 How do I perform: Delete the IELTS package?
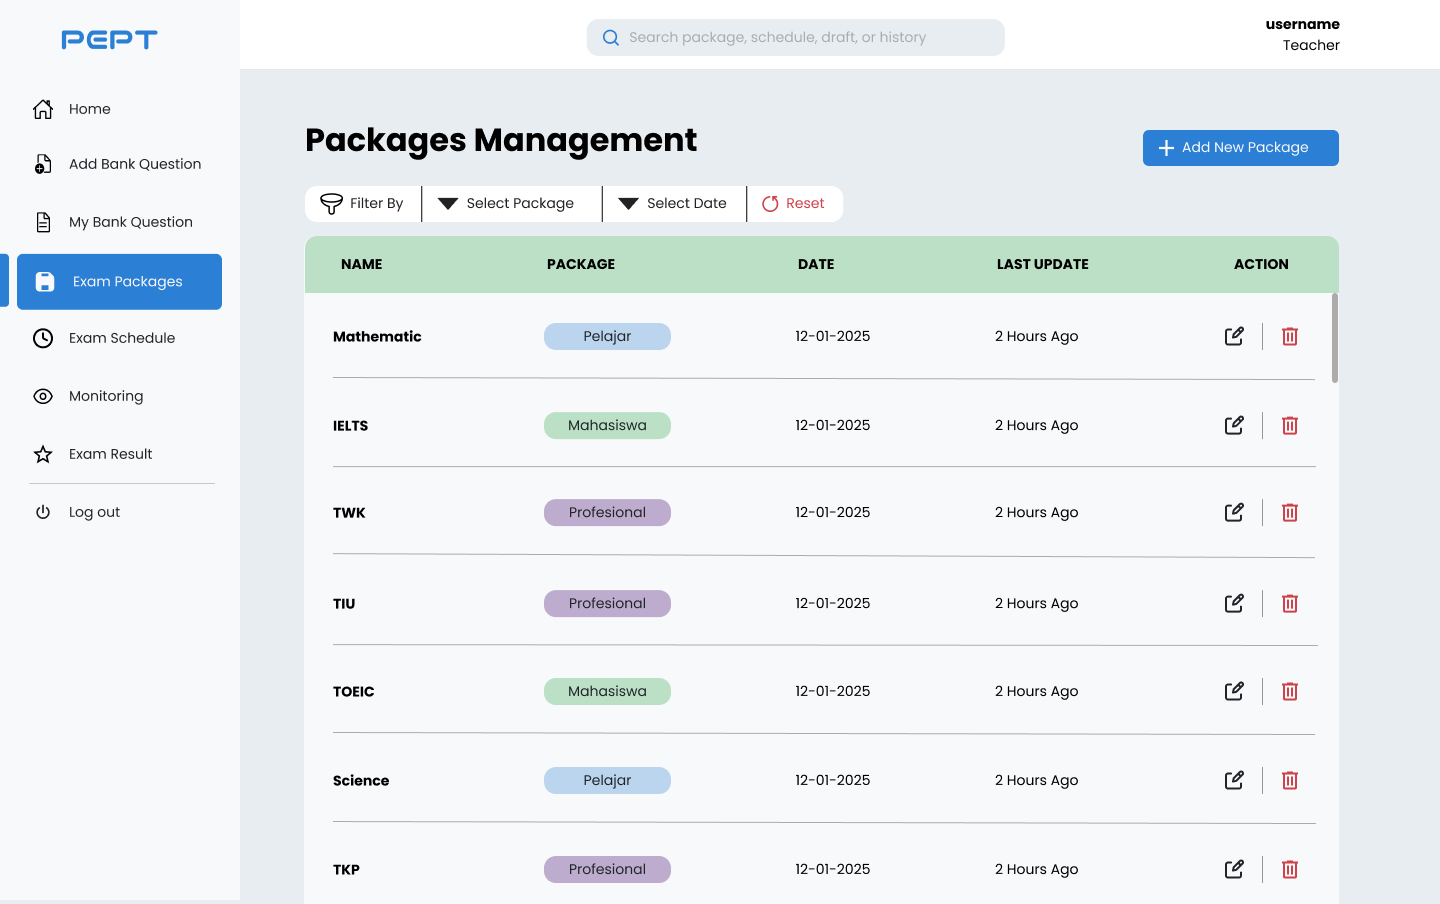[x=1290, y=425]
